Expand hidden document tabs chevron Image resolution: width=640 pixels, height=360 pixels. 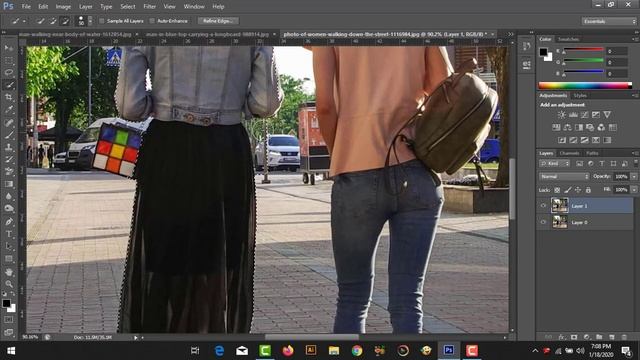(x=511, y=34)
